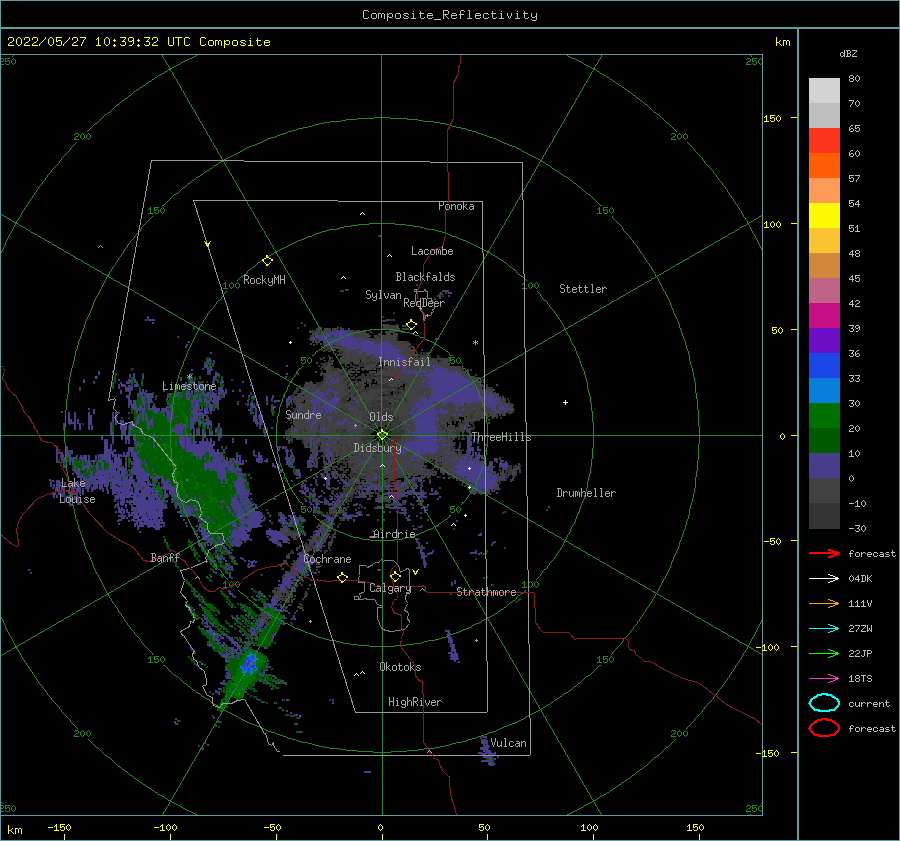Click the Stettler city label
Screen dimensions: 900x841
click(583, 289)
